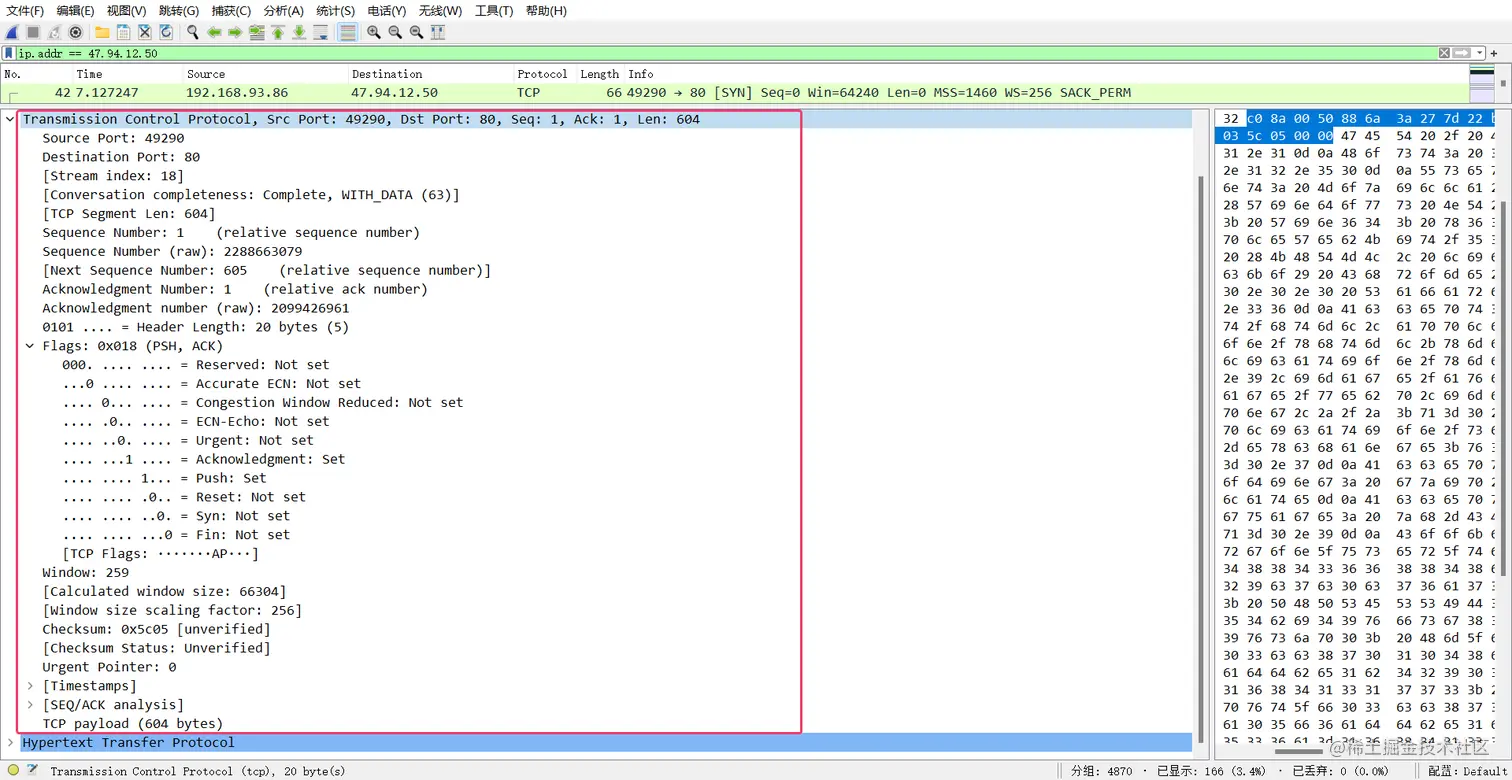1512x780 pixels.
Task: Open a capture file via folder icon
Action: pyautogui.click(x=102, y=32)
